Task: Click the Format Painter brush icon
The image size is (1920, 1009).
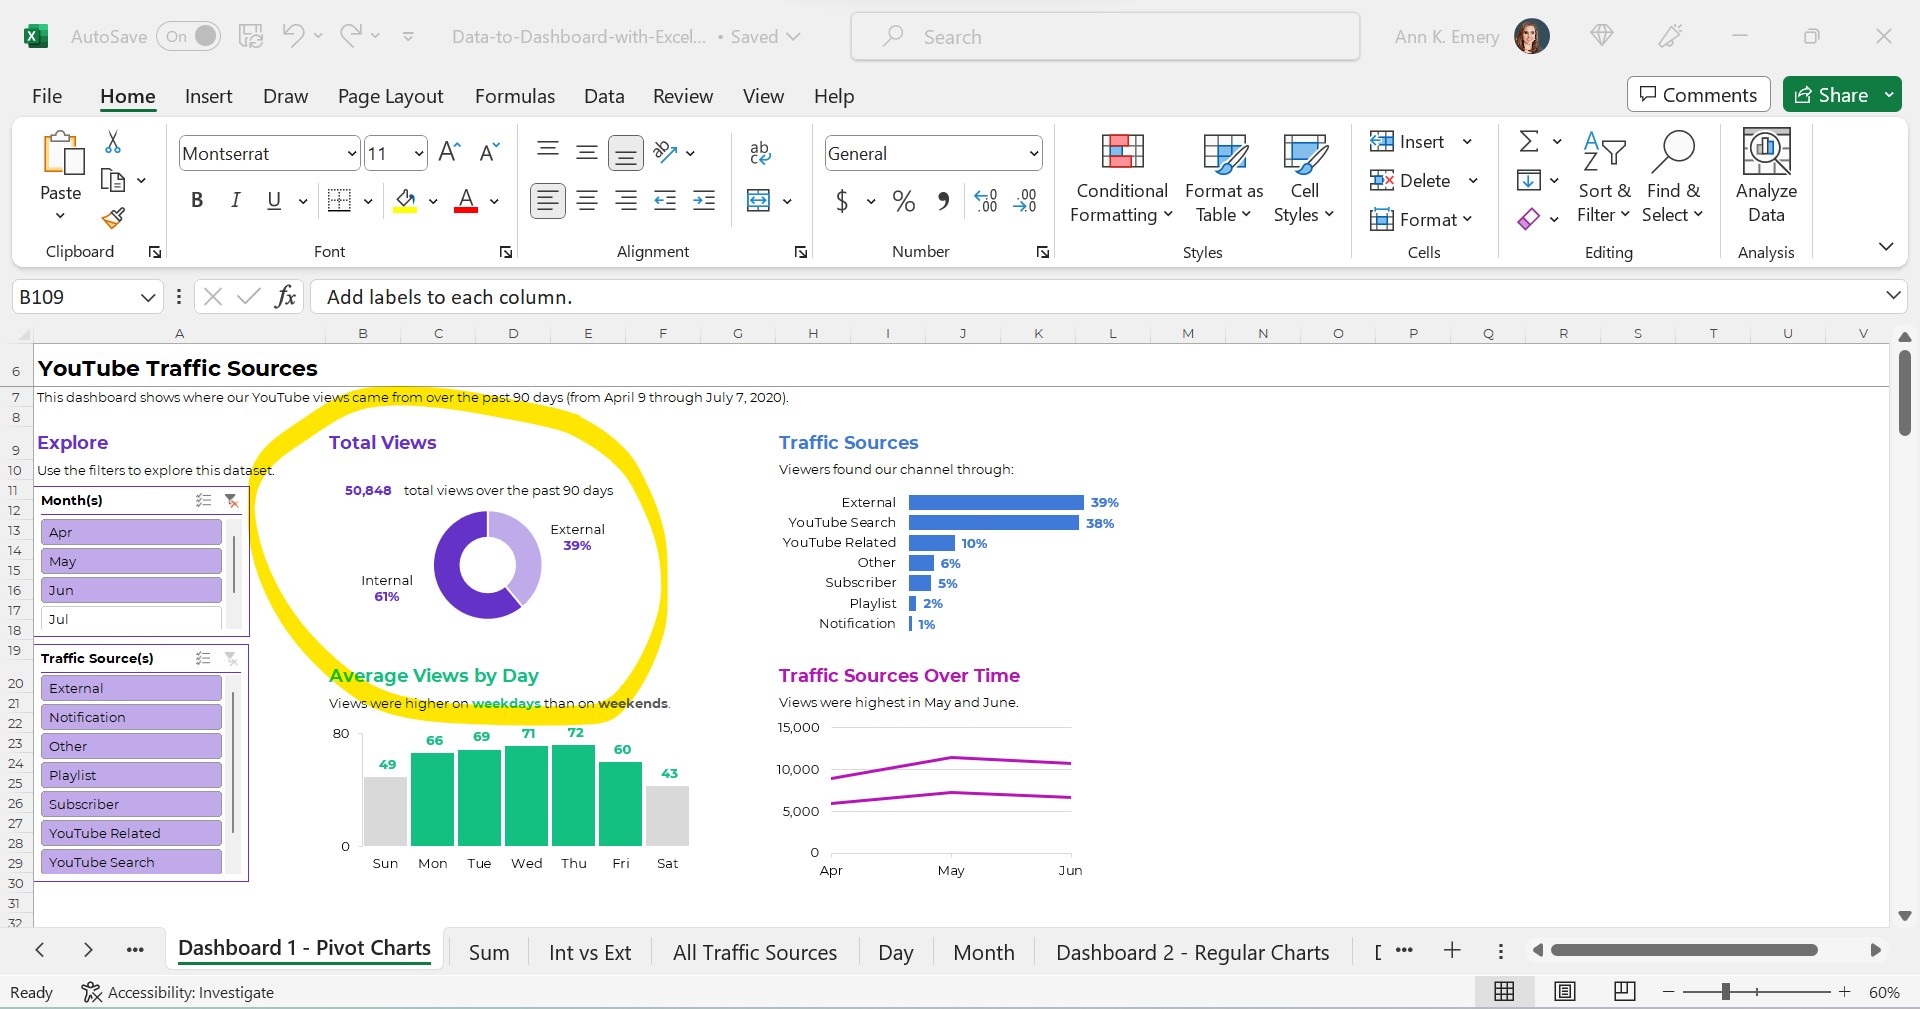Action: (x=114, y=217)
